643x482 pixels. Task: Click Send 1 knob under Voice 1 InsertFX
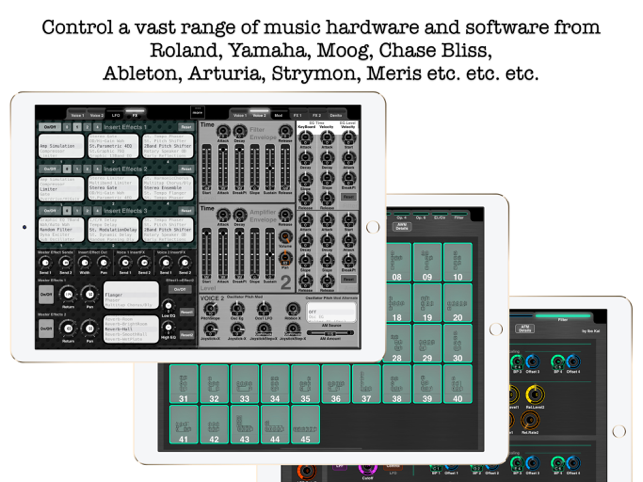tap(124, 263)
